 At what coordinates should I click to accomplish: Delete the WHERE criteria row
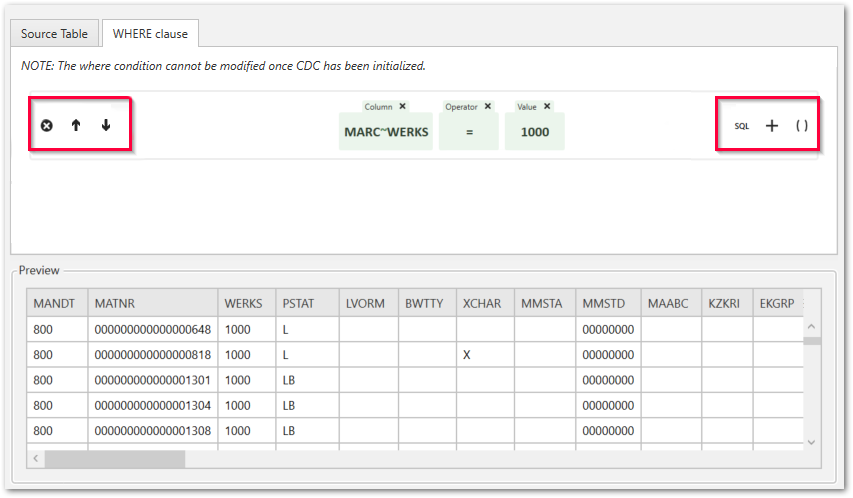[x=46, y=126]
